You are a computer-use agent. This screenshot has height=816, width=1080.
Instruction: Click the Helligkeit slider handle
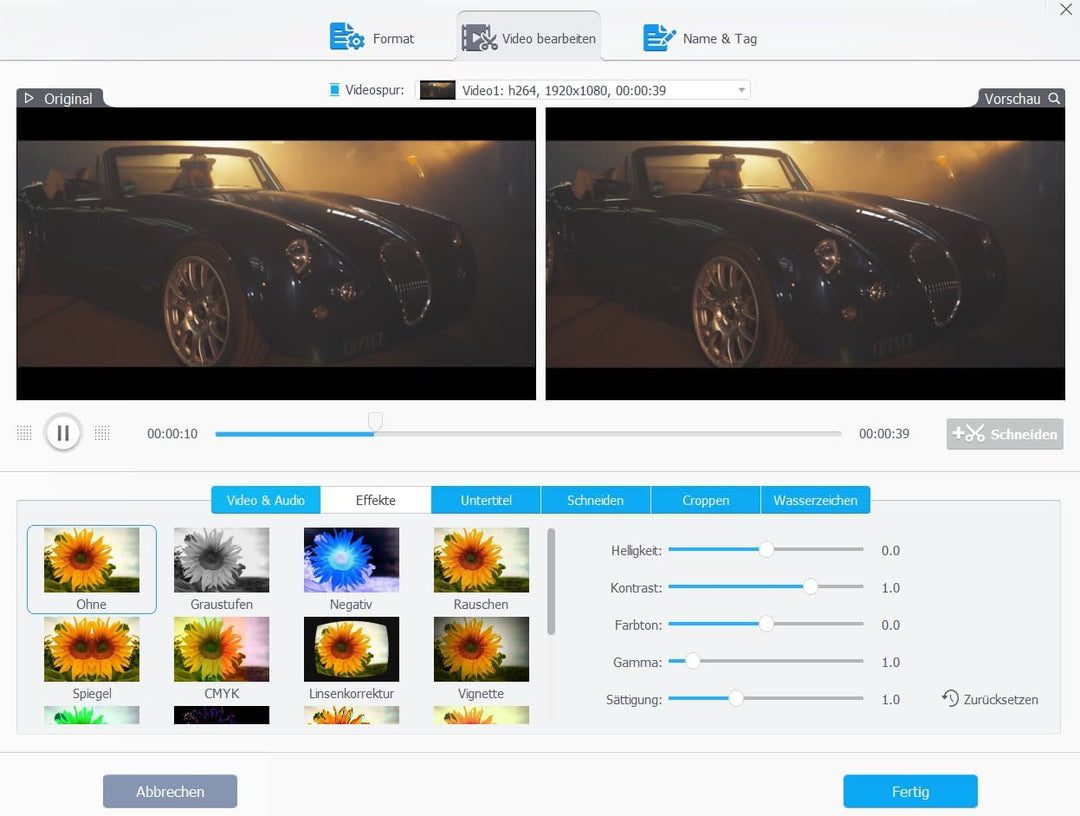tap(766, 549)
